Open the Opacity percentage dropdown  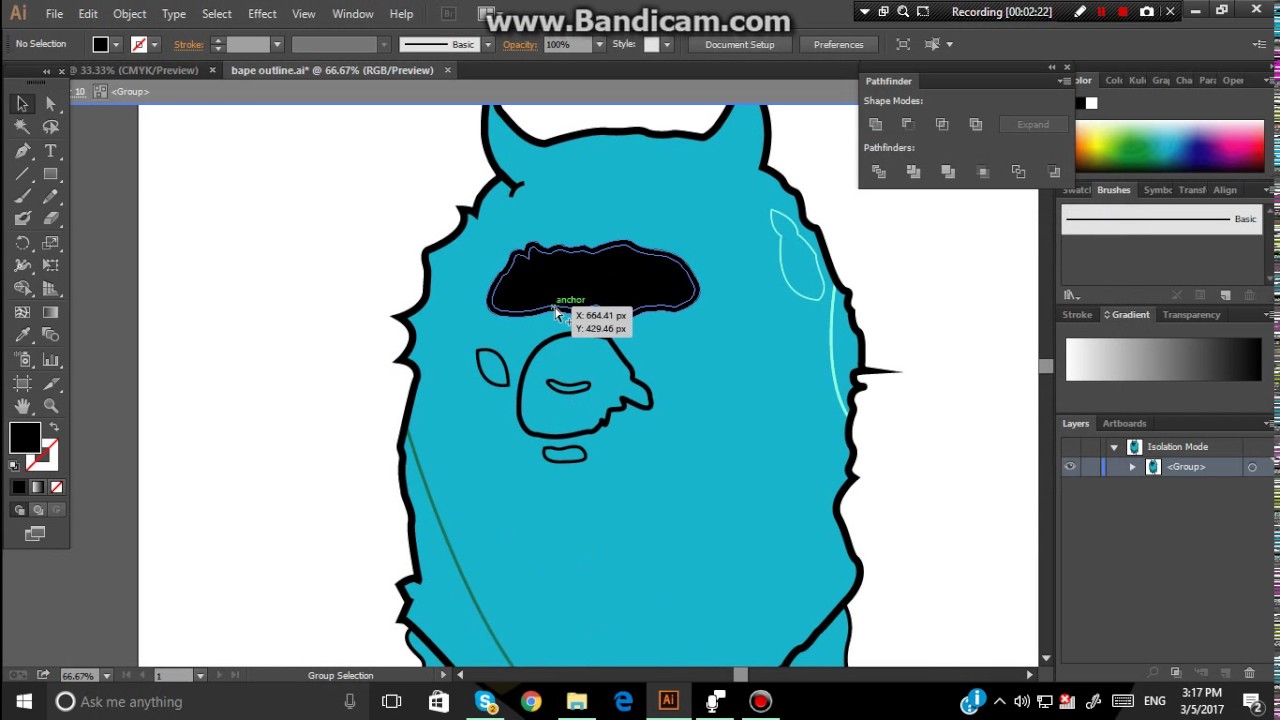[600, 44]
